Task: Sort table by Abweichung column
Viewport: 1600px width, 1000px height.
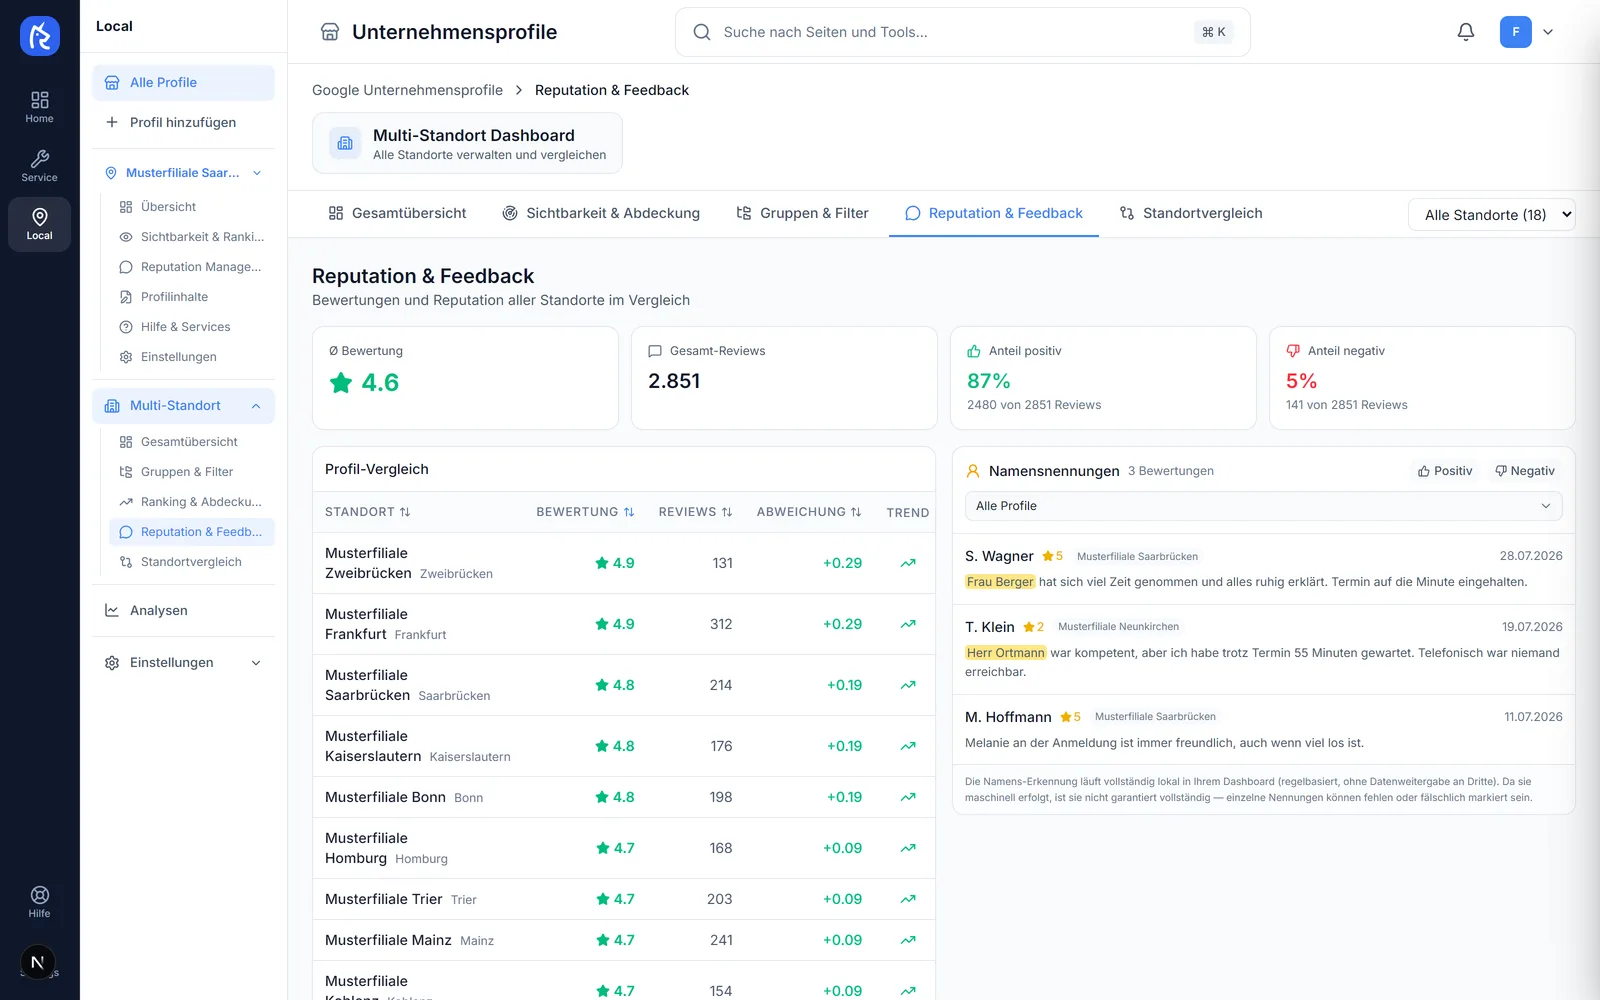Action: [809, 512]
